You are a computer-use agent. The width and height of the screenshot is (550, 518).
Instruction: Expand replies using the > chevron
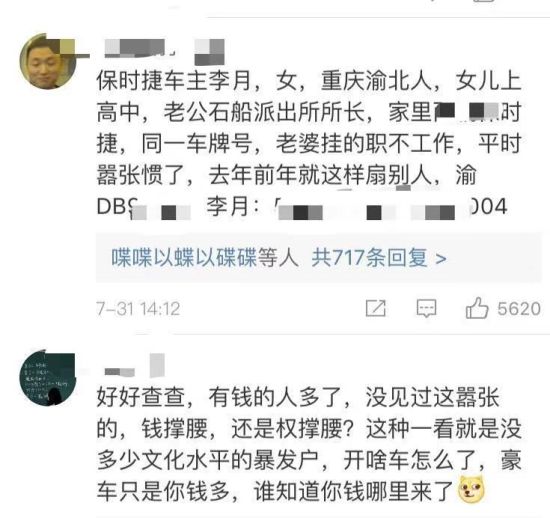tap(440, 259)
